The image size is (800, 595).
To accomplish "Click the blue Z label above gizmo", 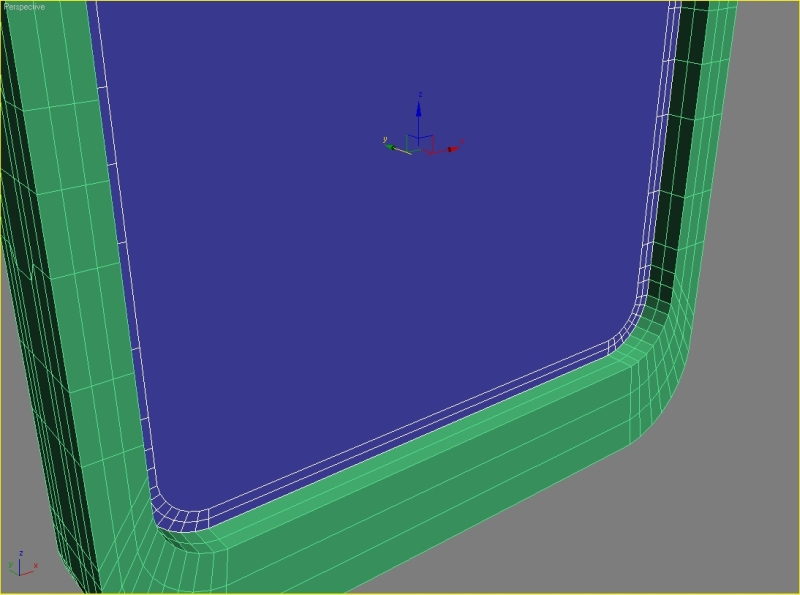I will [420, 93].
